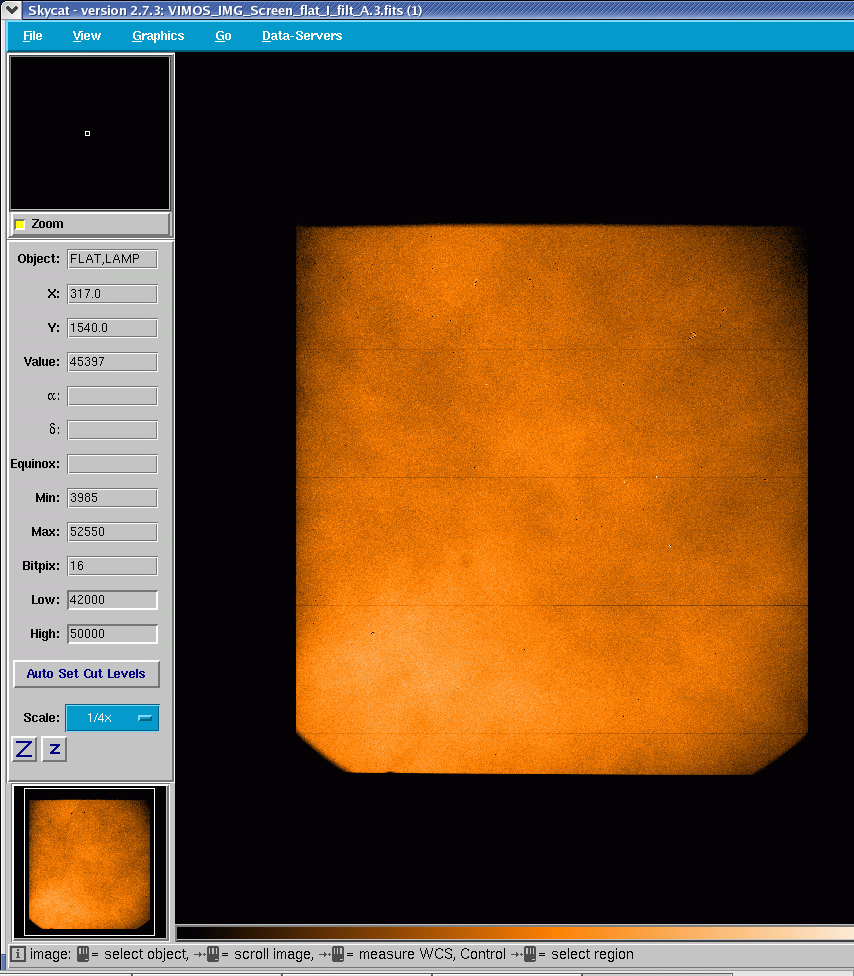Click the alpha (α) coordinate field
854x976 pixels.
(x=113, y=396)
